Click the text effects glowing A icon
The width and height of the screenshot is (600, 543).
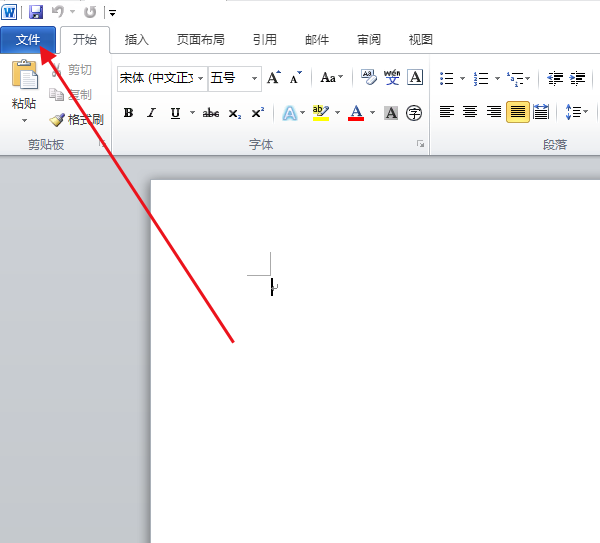pyautogui.click(x=290, y=113)
